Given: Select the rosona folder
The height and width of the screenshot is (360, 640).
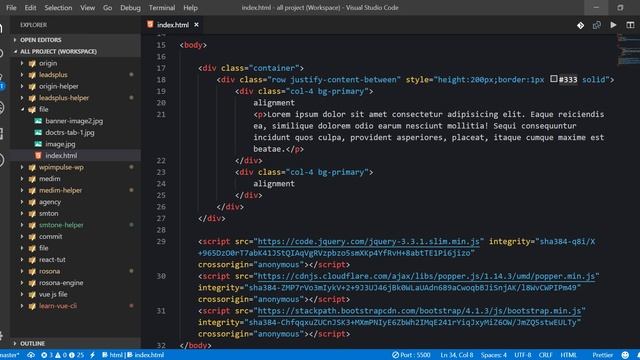Looking at the screenshot, I should (x=49, y=271).
